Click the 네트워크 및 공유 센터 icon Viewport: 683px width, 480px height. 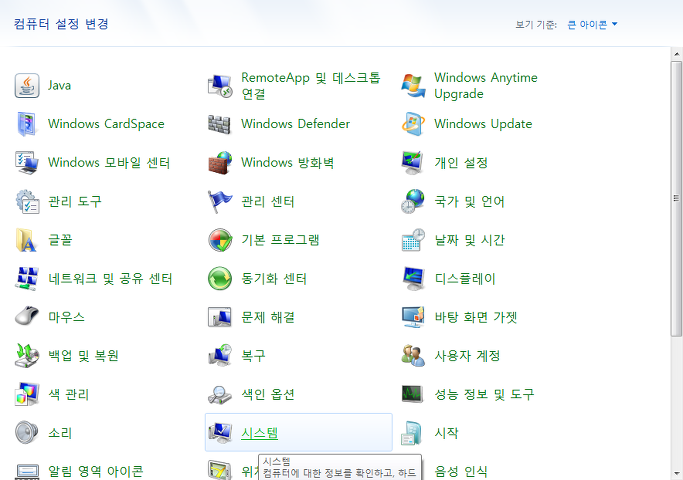coord(27,278)
